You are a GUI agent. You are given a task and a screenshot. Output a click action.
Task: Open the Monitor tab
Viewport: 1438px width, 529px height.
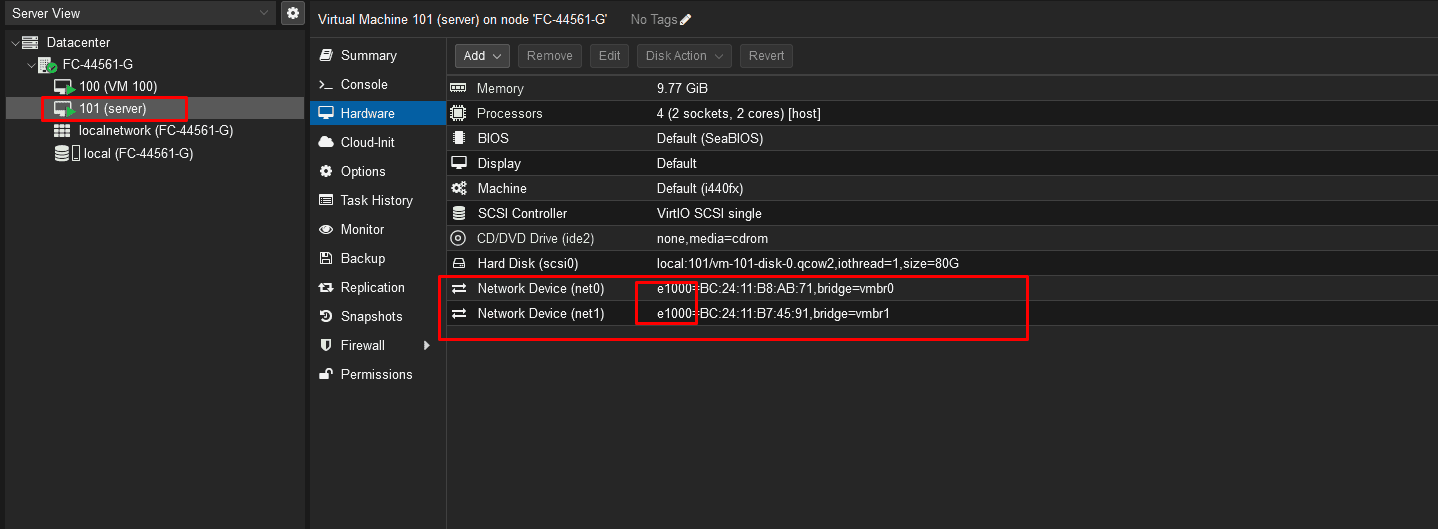(x=378, y=229)
